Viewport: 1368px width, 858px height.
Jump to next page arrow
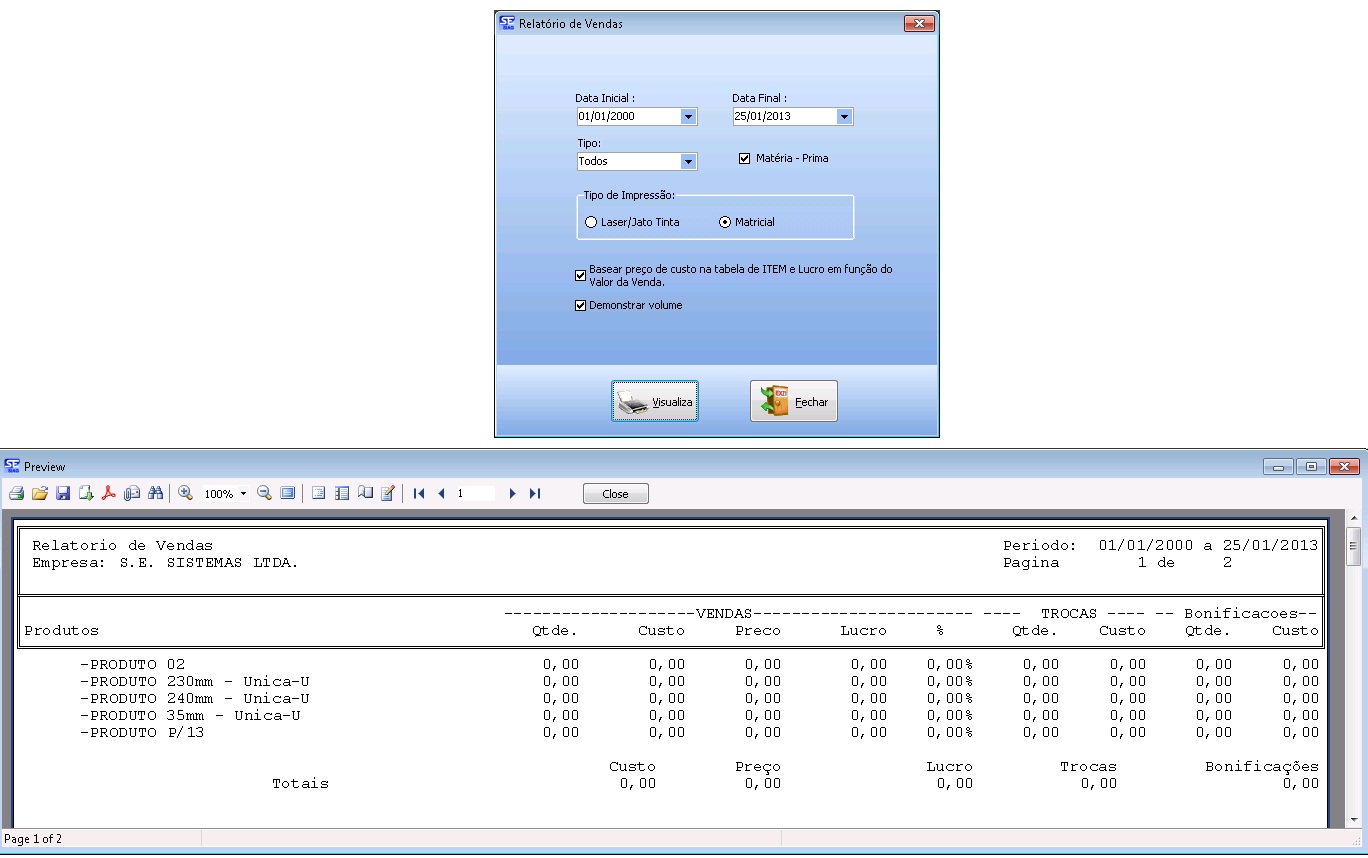pyautogui.click(x=512, y=494)
